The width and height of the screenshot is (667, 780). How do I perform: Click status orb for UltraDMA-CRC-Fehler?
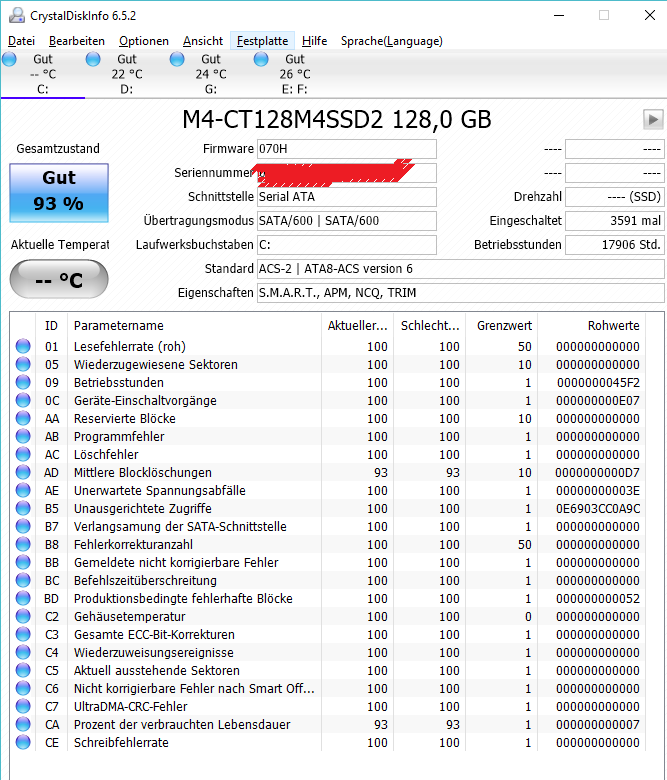23,706
